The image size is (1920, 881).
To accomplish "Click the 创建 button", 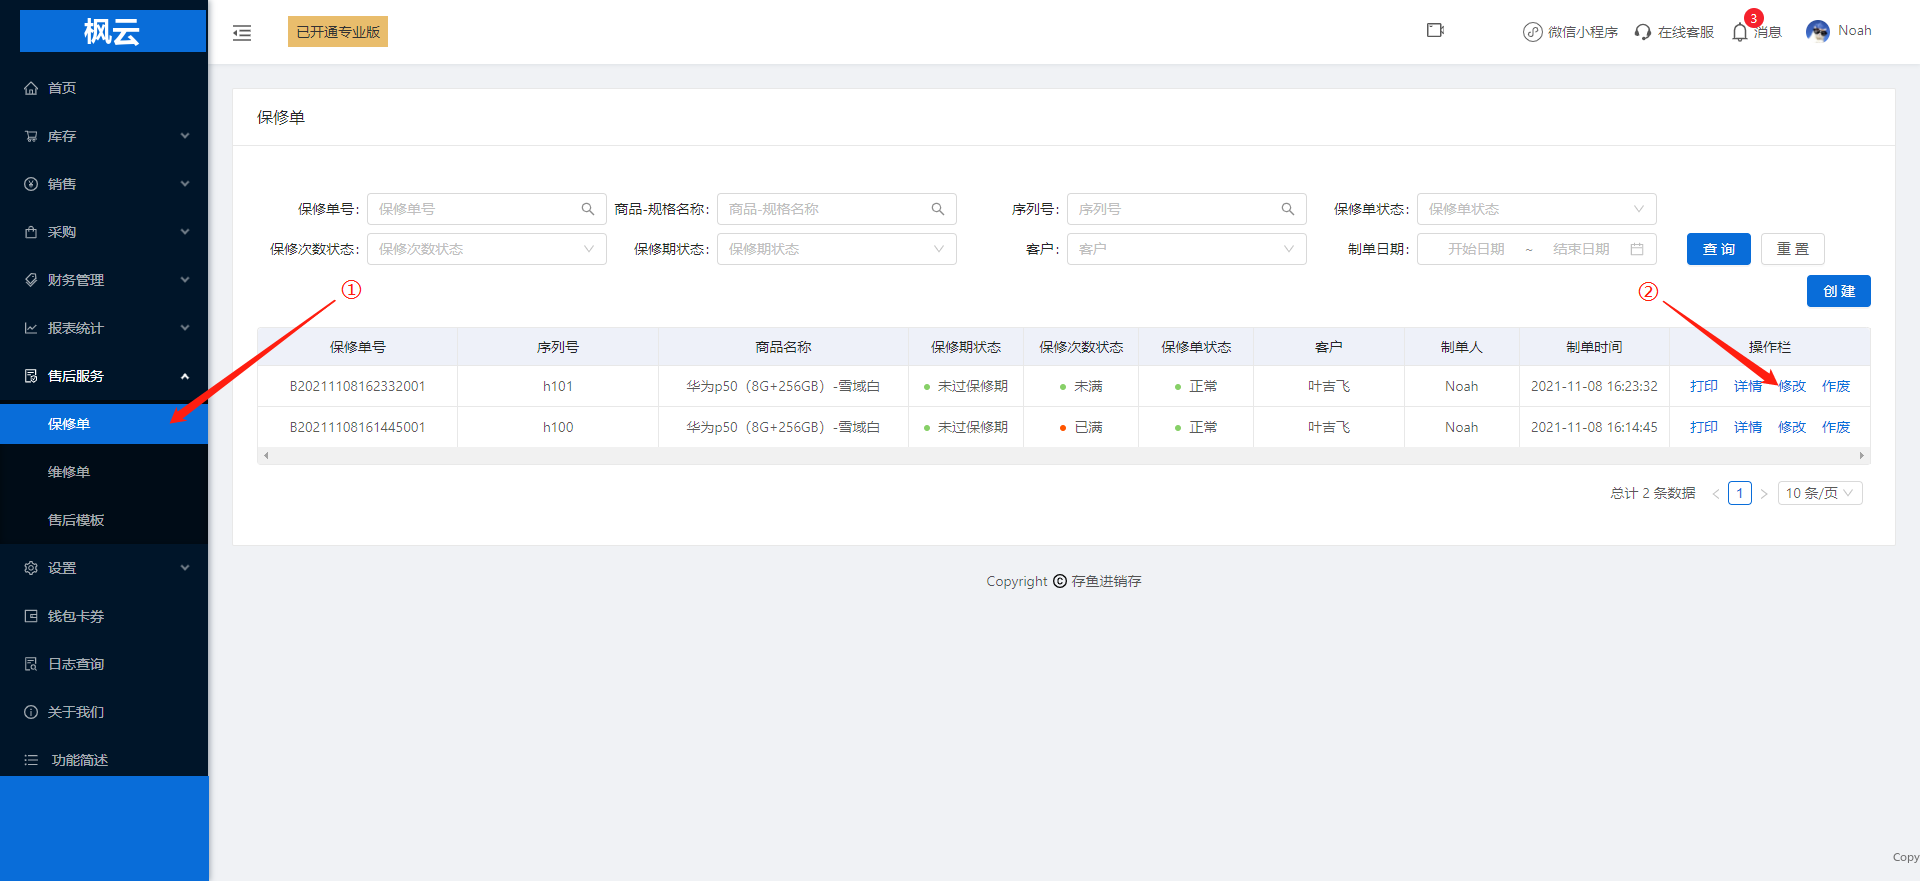I will [x=1838, y=291].
